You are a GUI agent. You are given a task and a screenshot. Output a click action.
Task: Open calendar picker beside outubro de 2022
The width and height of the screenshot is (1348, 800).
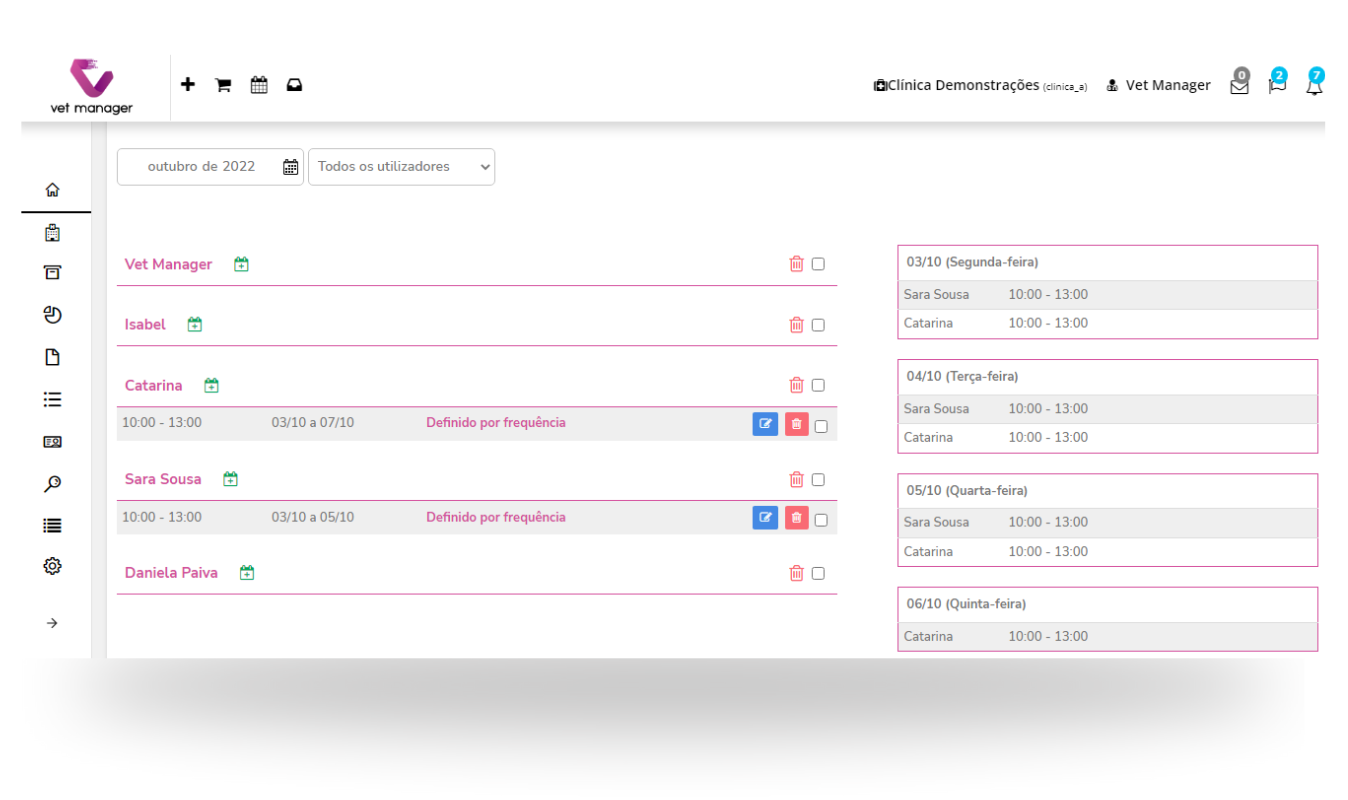(x=290, y=167)
